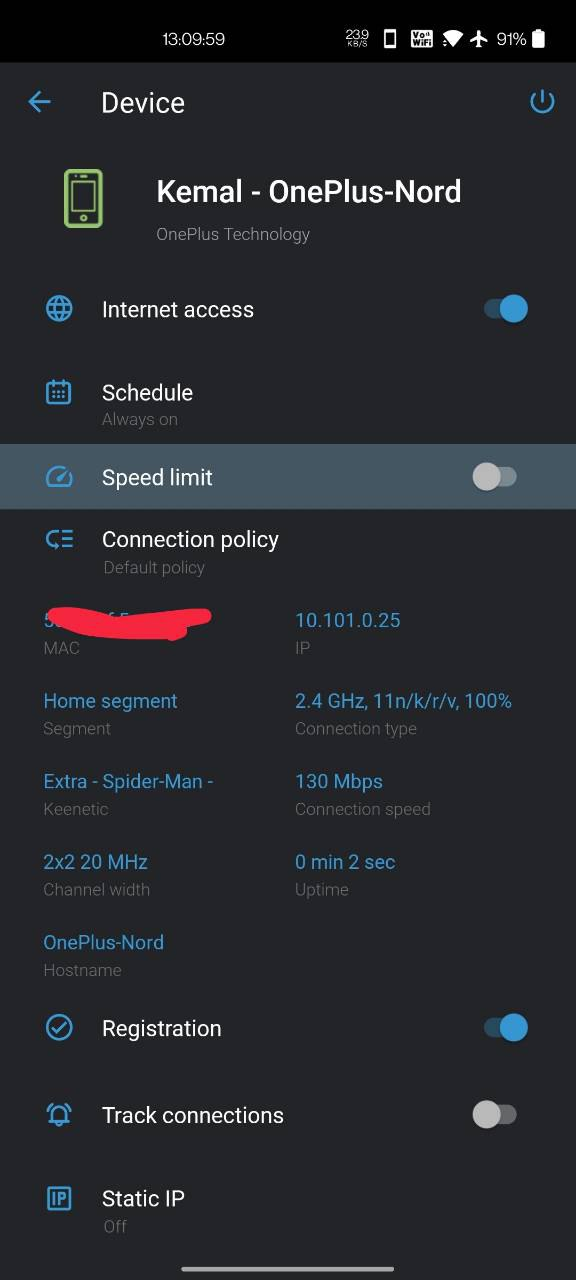
Task: Tap the Kemal - OnePlus-Nord device name
Action: (309, 191)
